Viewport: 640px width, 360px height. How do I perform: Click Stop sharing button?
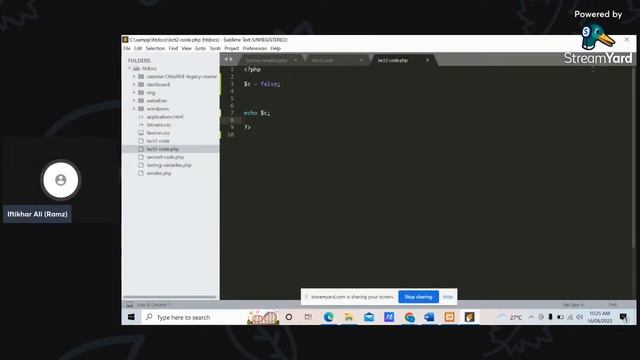(x=418, y=297)
